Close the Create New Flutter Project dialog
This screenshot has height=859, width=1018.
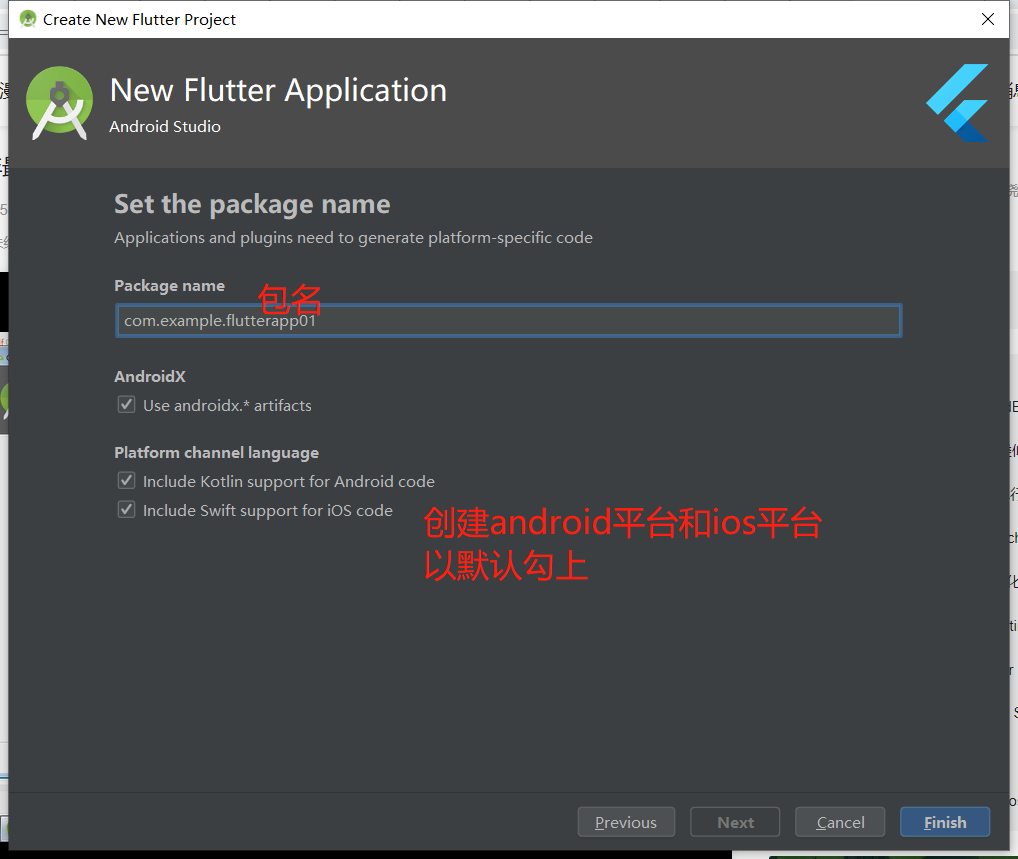click(987, 19)
